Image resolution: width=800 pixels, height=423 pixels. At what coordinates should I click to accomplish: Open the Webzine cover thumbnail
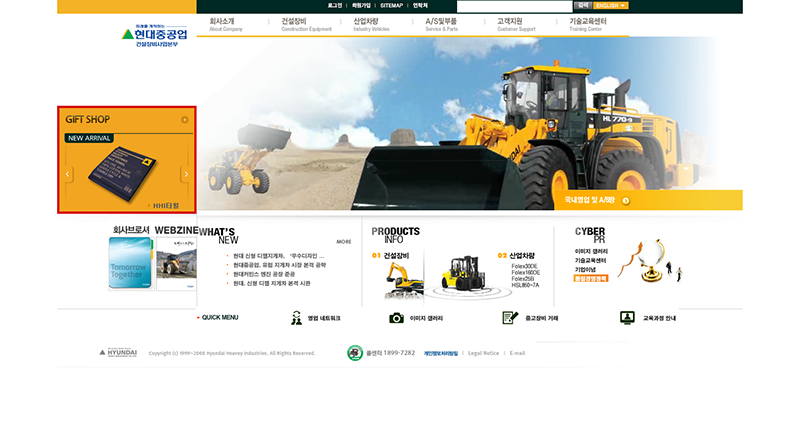click(x=177, y=264)
